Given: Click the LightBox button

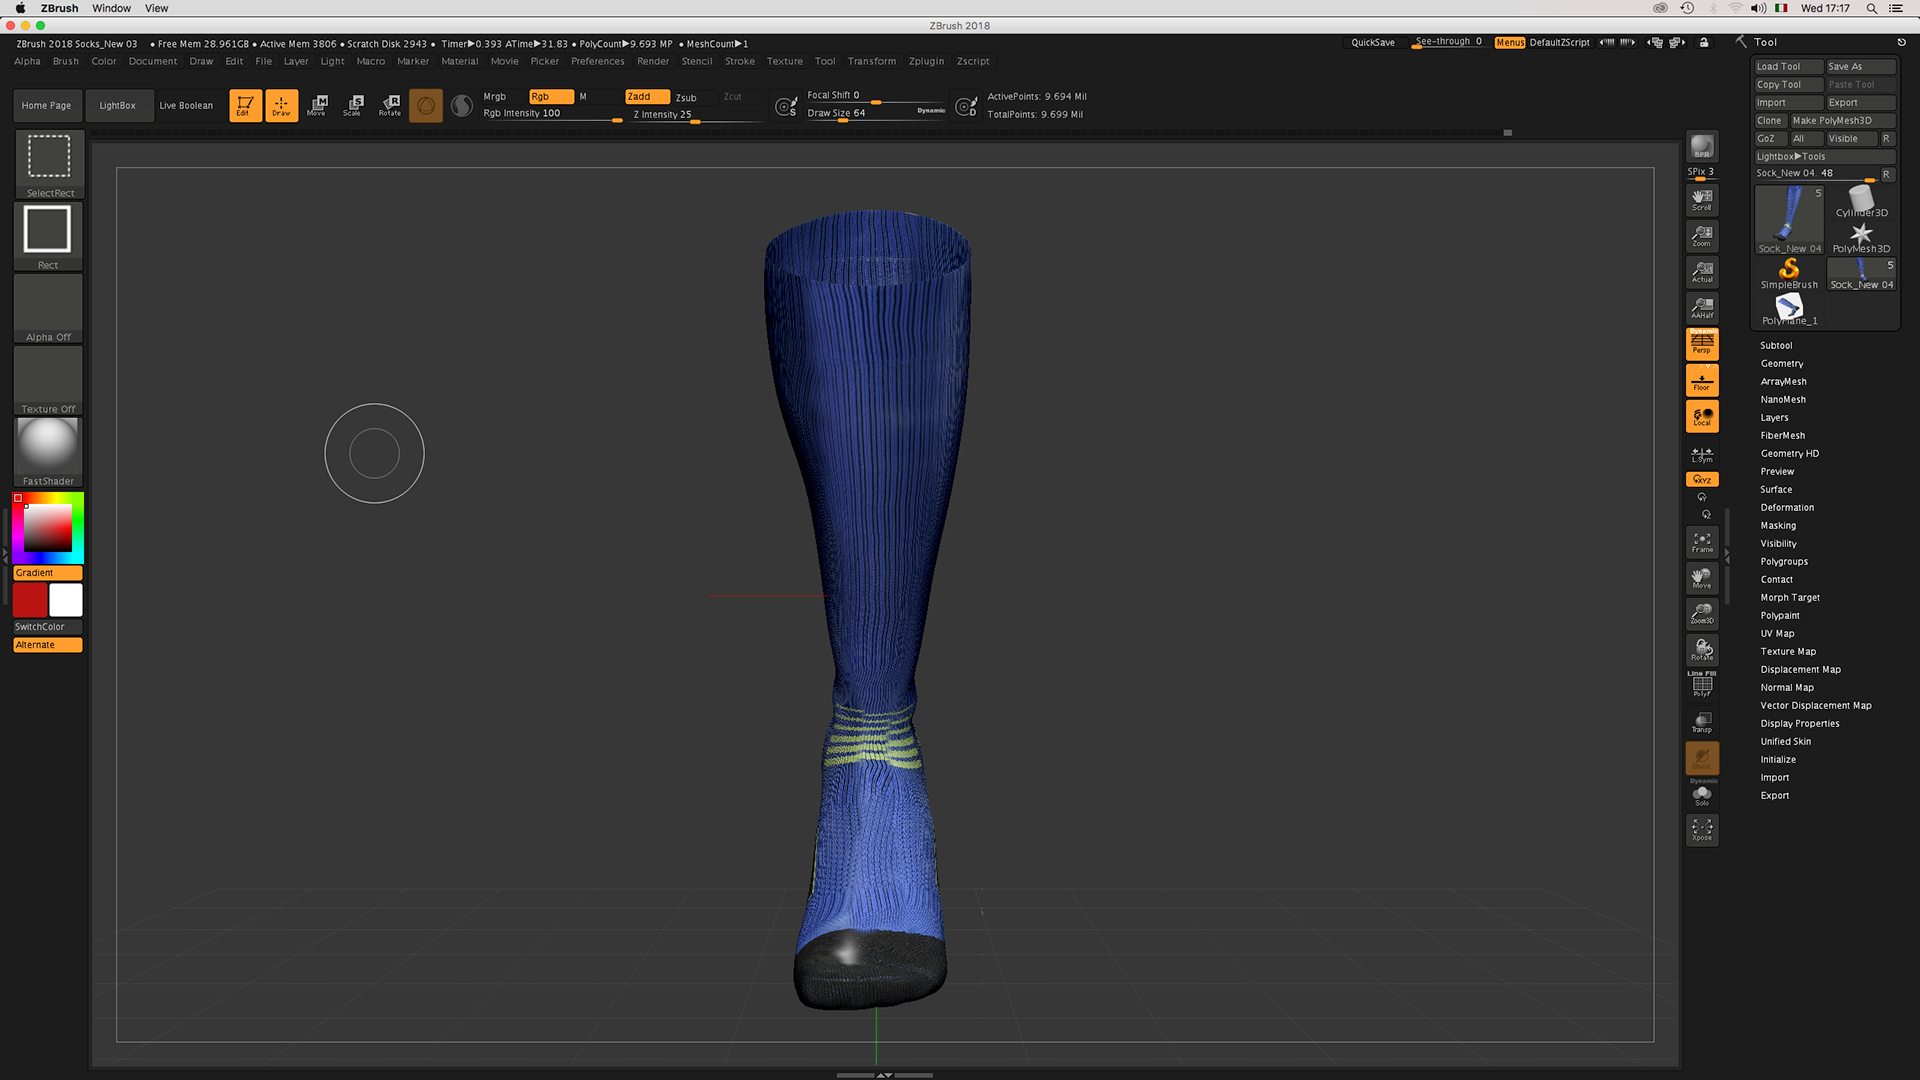Looking at the screenshot, I should pyautogui.click(x=117, y=105).
